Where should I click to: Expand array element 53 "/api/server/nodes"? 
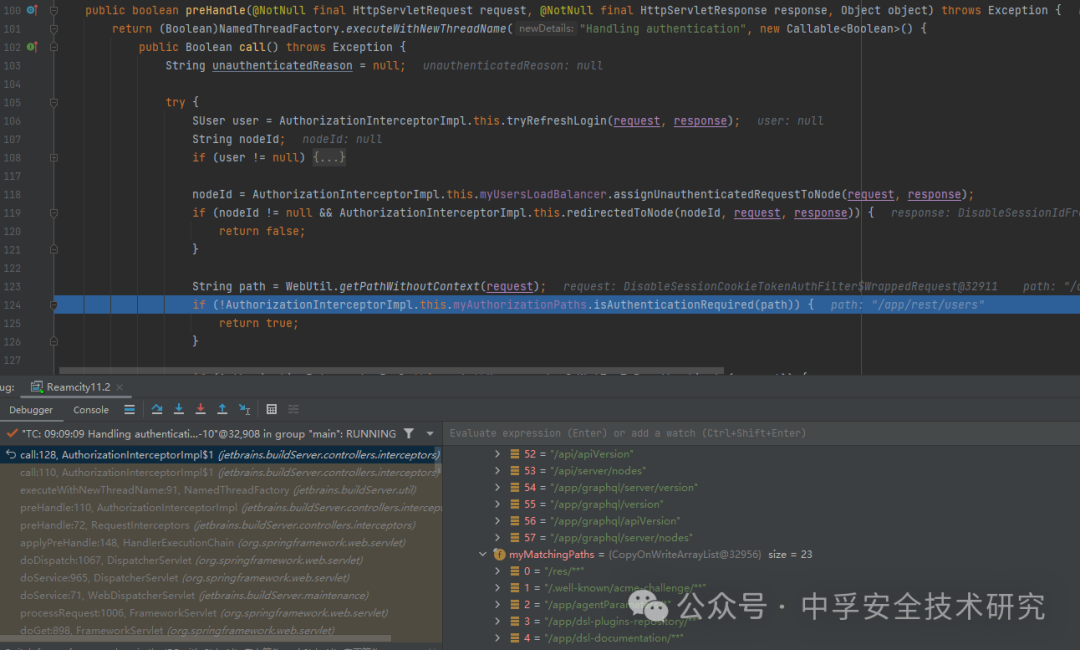point(497,471)
